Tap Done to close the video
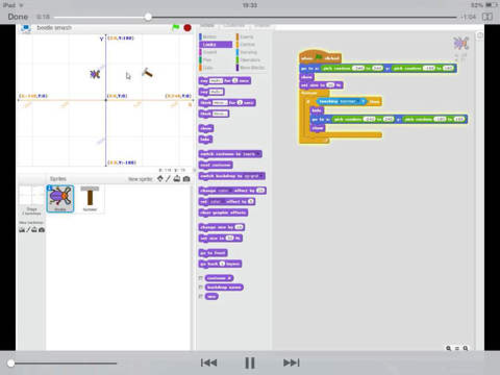Image resolution: width=500 pixels, height=375 pixels. (18, 17)
